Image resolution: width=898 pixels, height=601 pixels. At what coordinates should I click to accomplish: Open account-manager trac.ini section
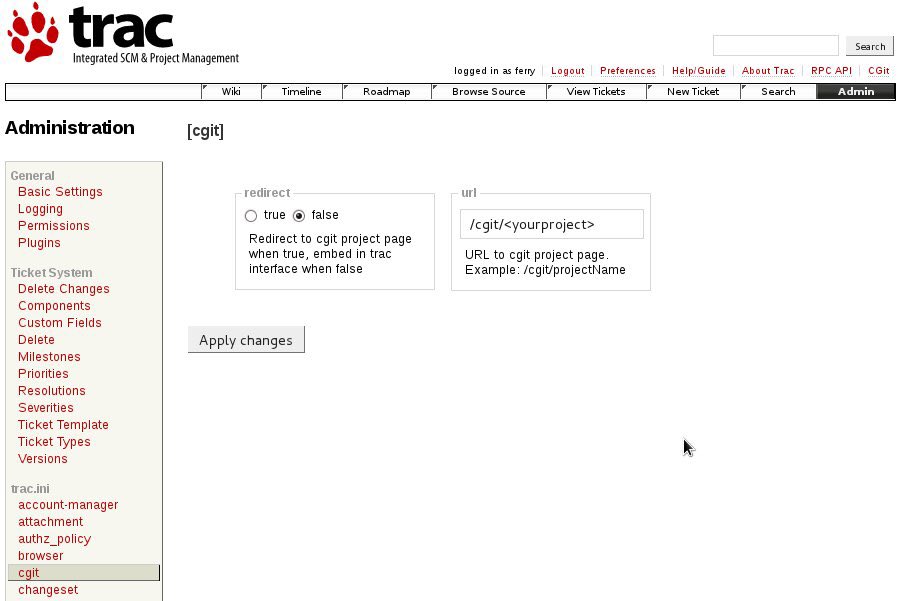point(68,505)
